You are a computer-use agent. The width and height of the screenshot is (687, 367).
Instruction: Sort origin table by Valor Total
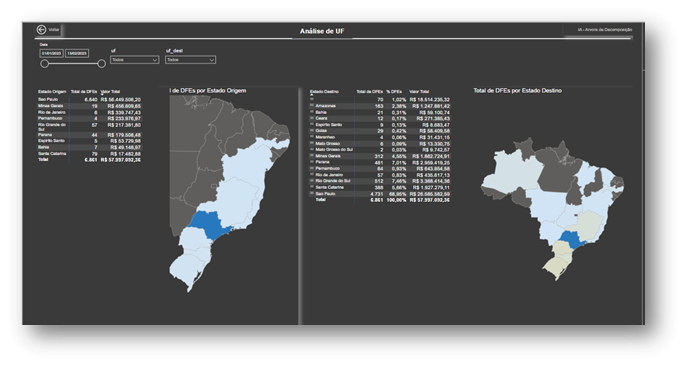[x=110, y=92]
